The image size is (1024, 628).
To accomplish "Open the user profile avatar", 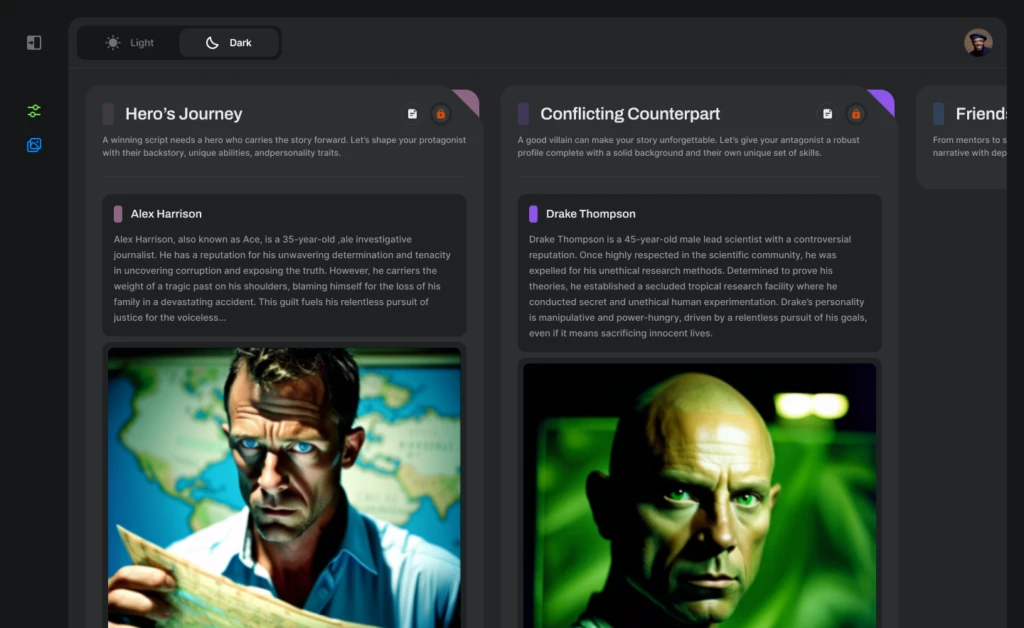I will (978, 42).
